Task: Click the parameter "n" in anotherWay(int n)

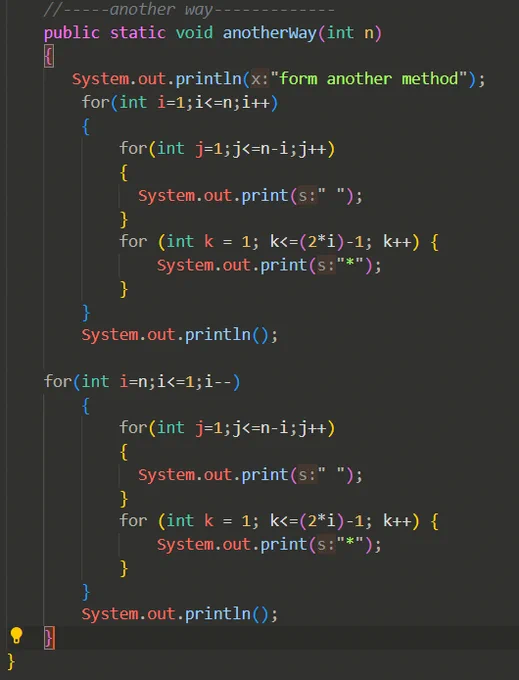Action: point(369,33)
